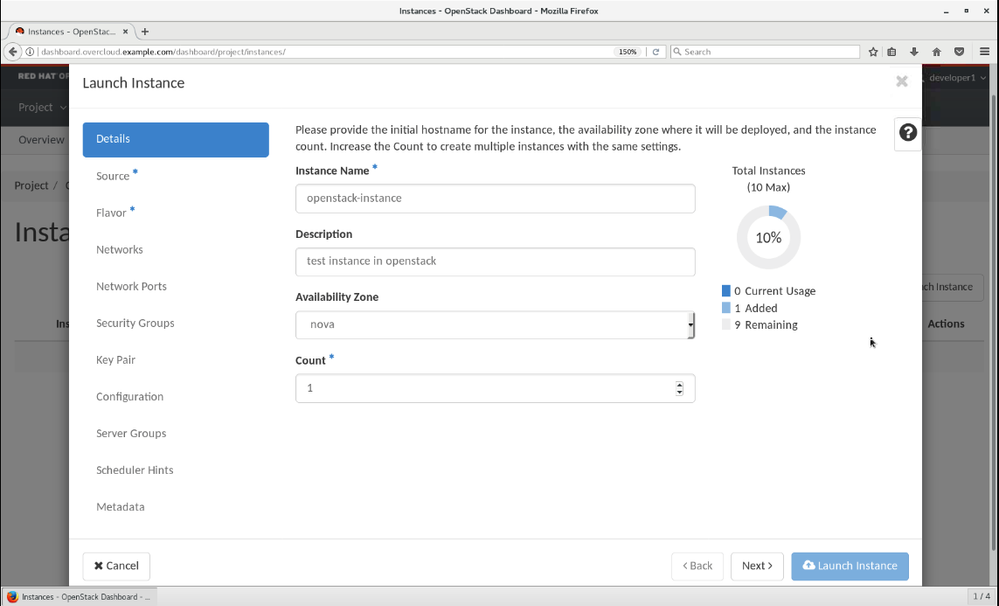Open a new browser tab with plus
Screen dimensions: 999x606
pyautogui.click(x=145, y=31)
